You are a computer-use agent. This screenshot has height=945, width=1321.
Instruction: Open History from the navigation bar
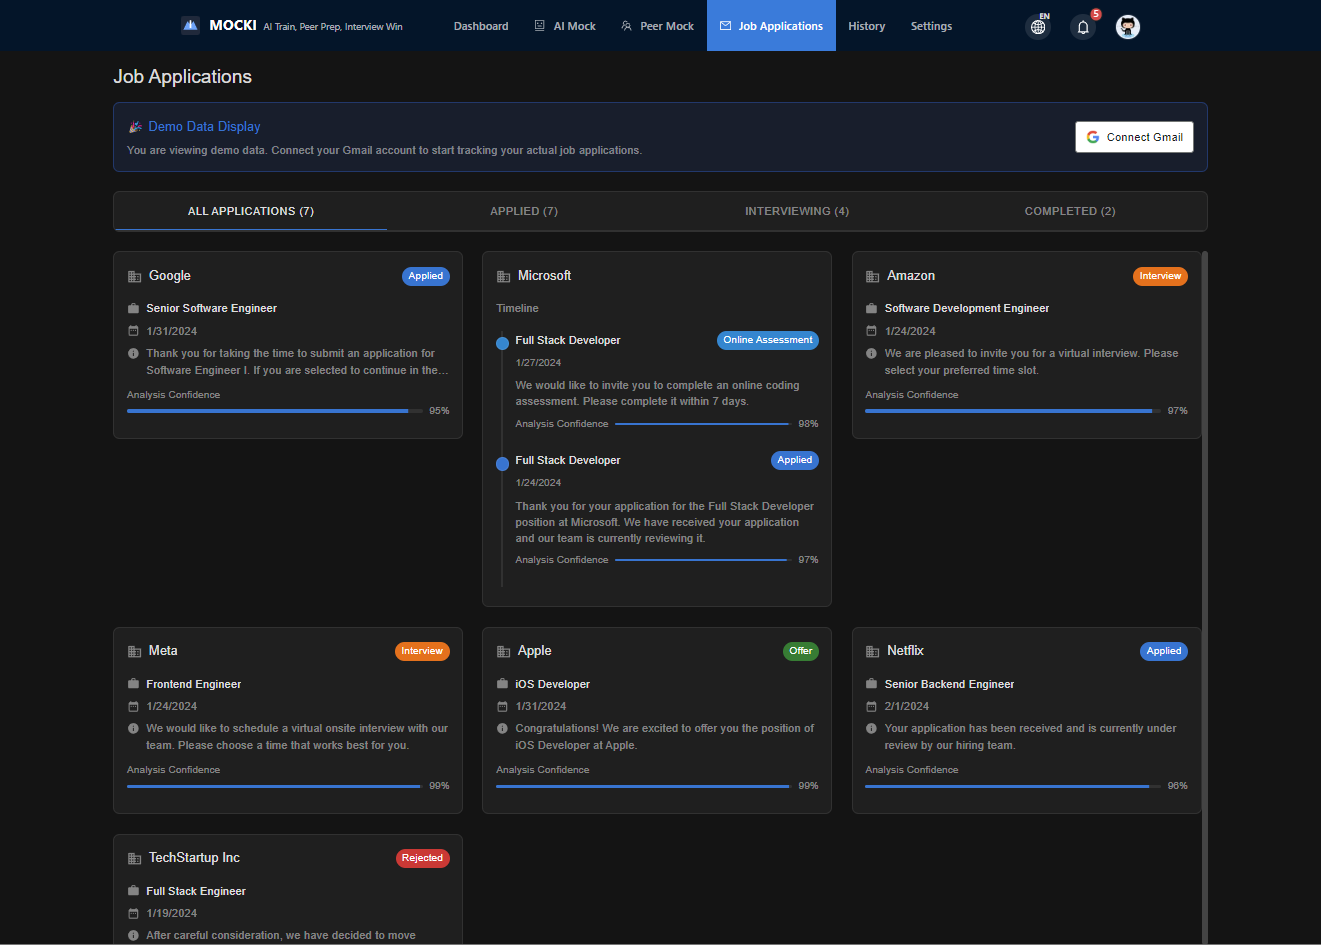point(866,26)
